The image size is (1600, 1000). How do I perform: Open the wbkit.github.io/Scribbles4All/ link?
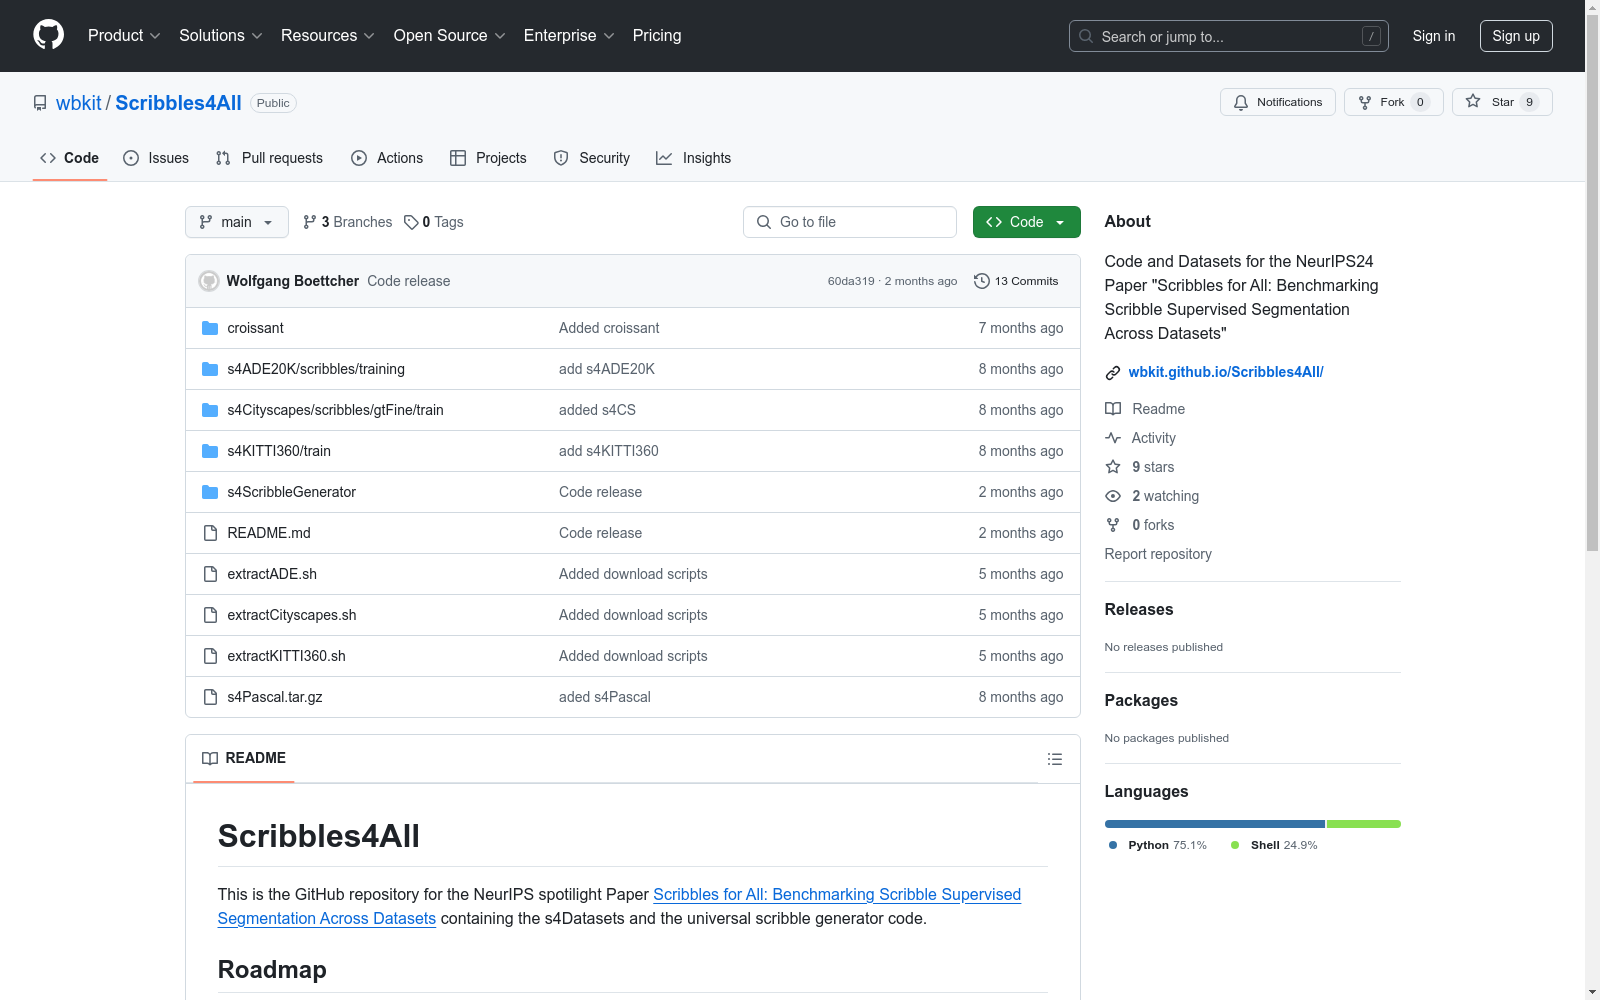pyautogui.click(x=1226, y=372)
